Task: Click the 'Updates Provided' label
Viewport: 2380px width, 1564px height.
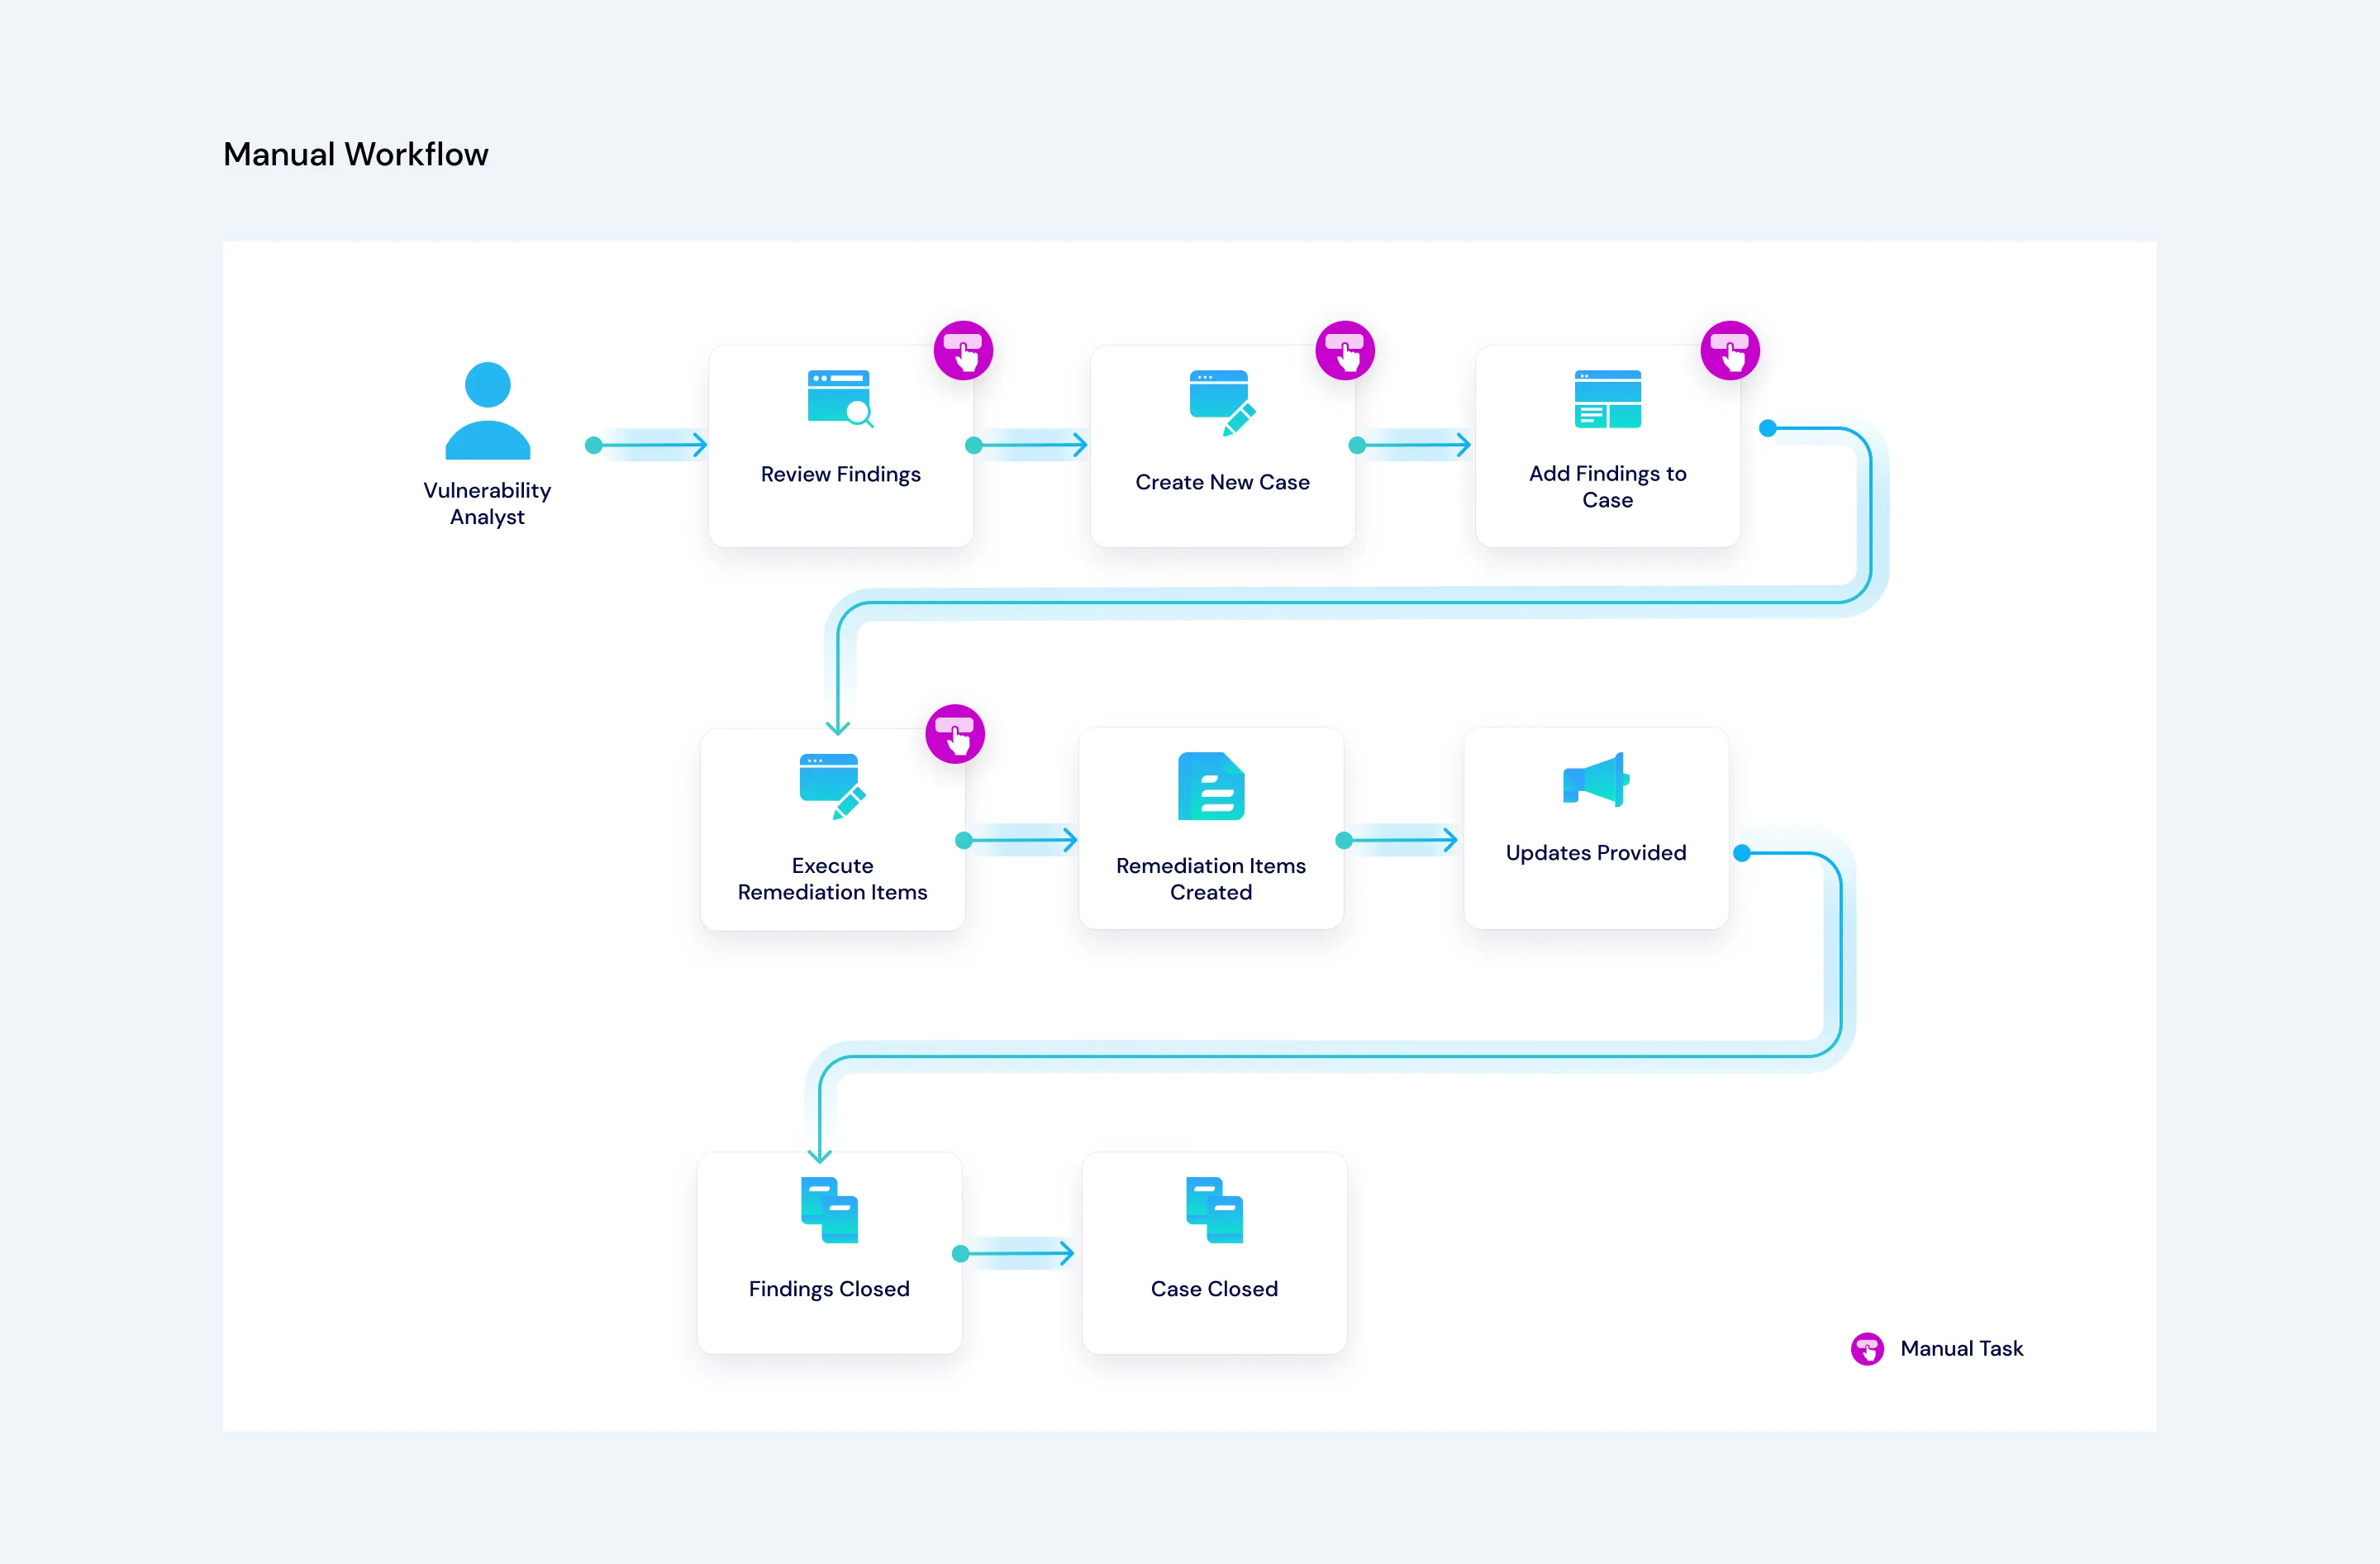Action: click(1596, 852)
